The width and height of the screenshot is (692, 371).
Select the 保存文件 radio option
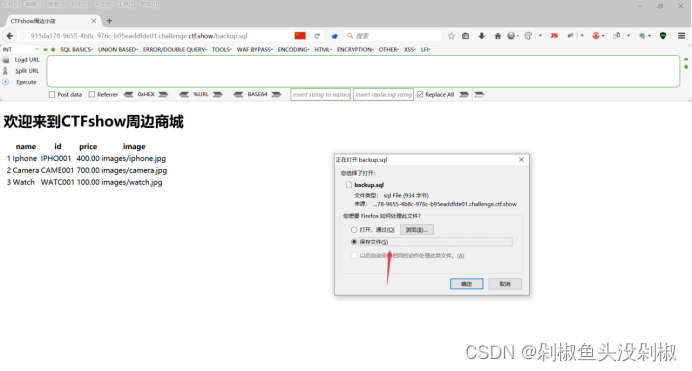coord(354,242)
